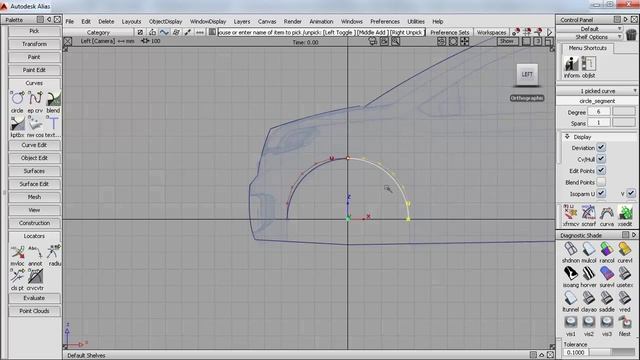Open the Default shelf dropdown
Viewport: 640px width, 360px height.
(x=590, y=29)
